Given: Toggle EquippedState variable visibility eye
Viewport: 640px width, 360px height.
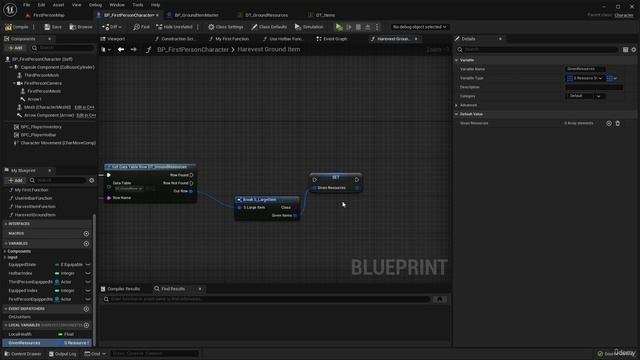Looking at the screenshot, I should (x=88, y=265).
